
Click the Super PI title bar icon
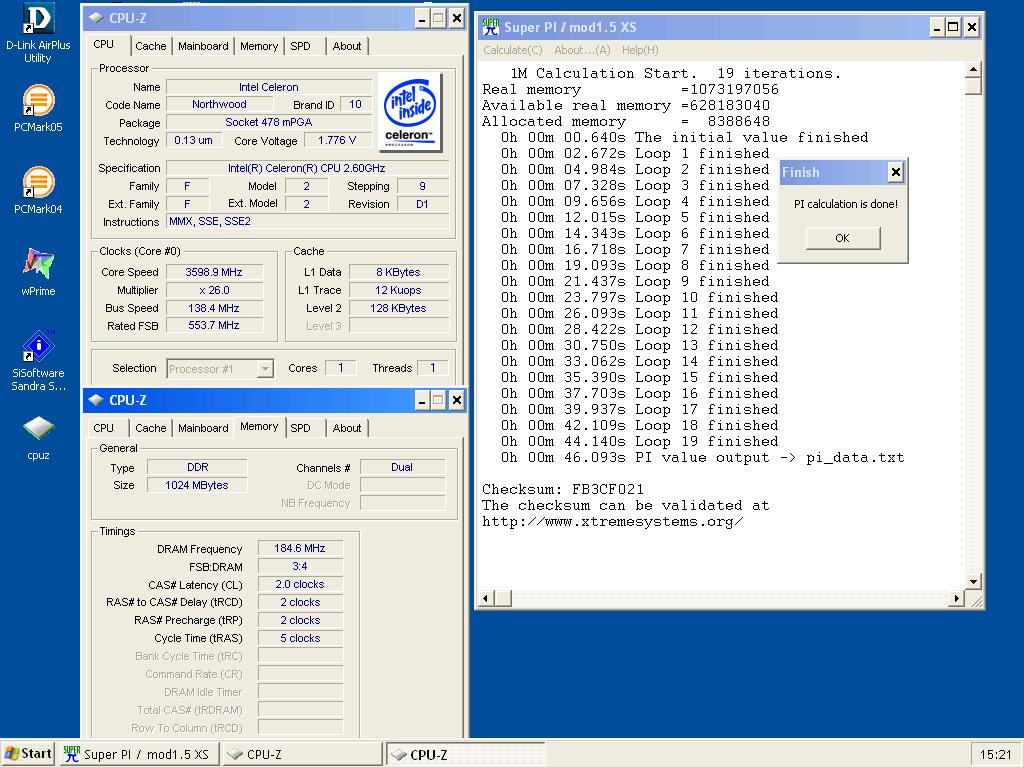(x=490, y=27)
